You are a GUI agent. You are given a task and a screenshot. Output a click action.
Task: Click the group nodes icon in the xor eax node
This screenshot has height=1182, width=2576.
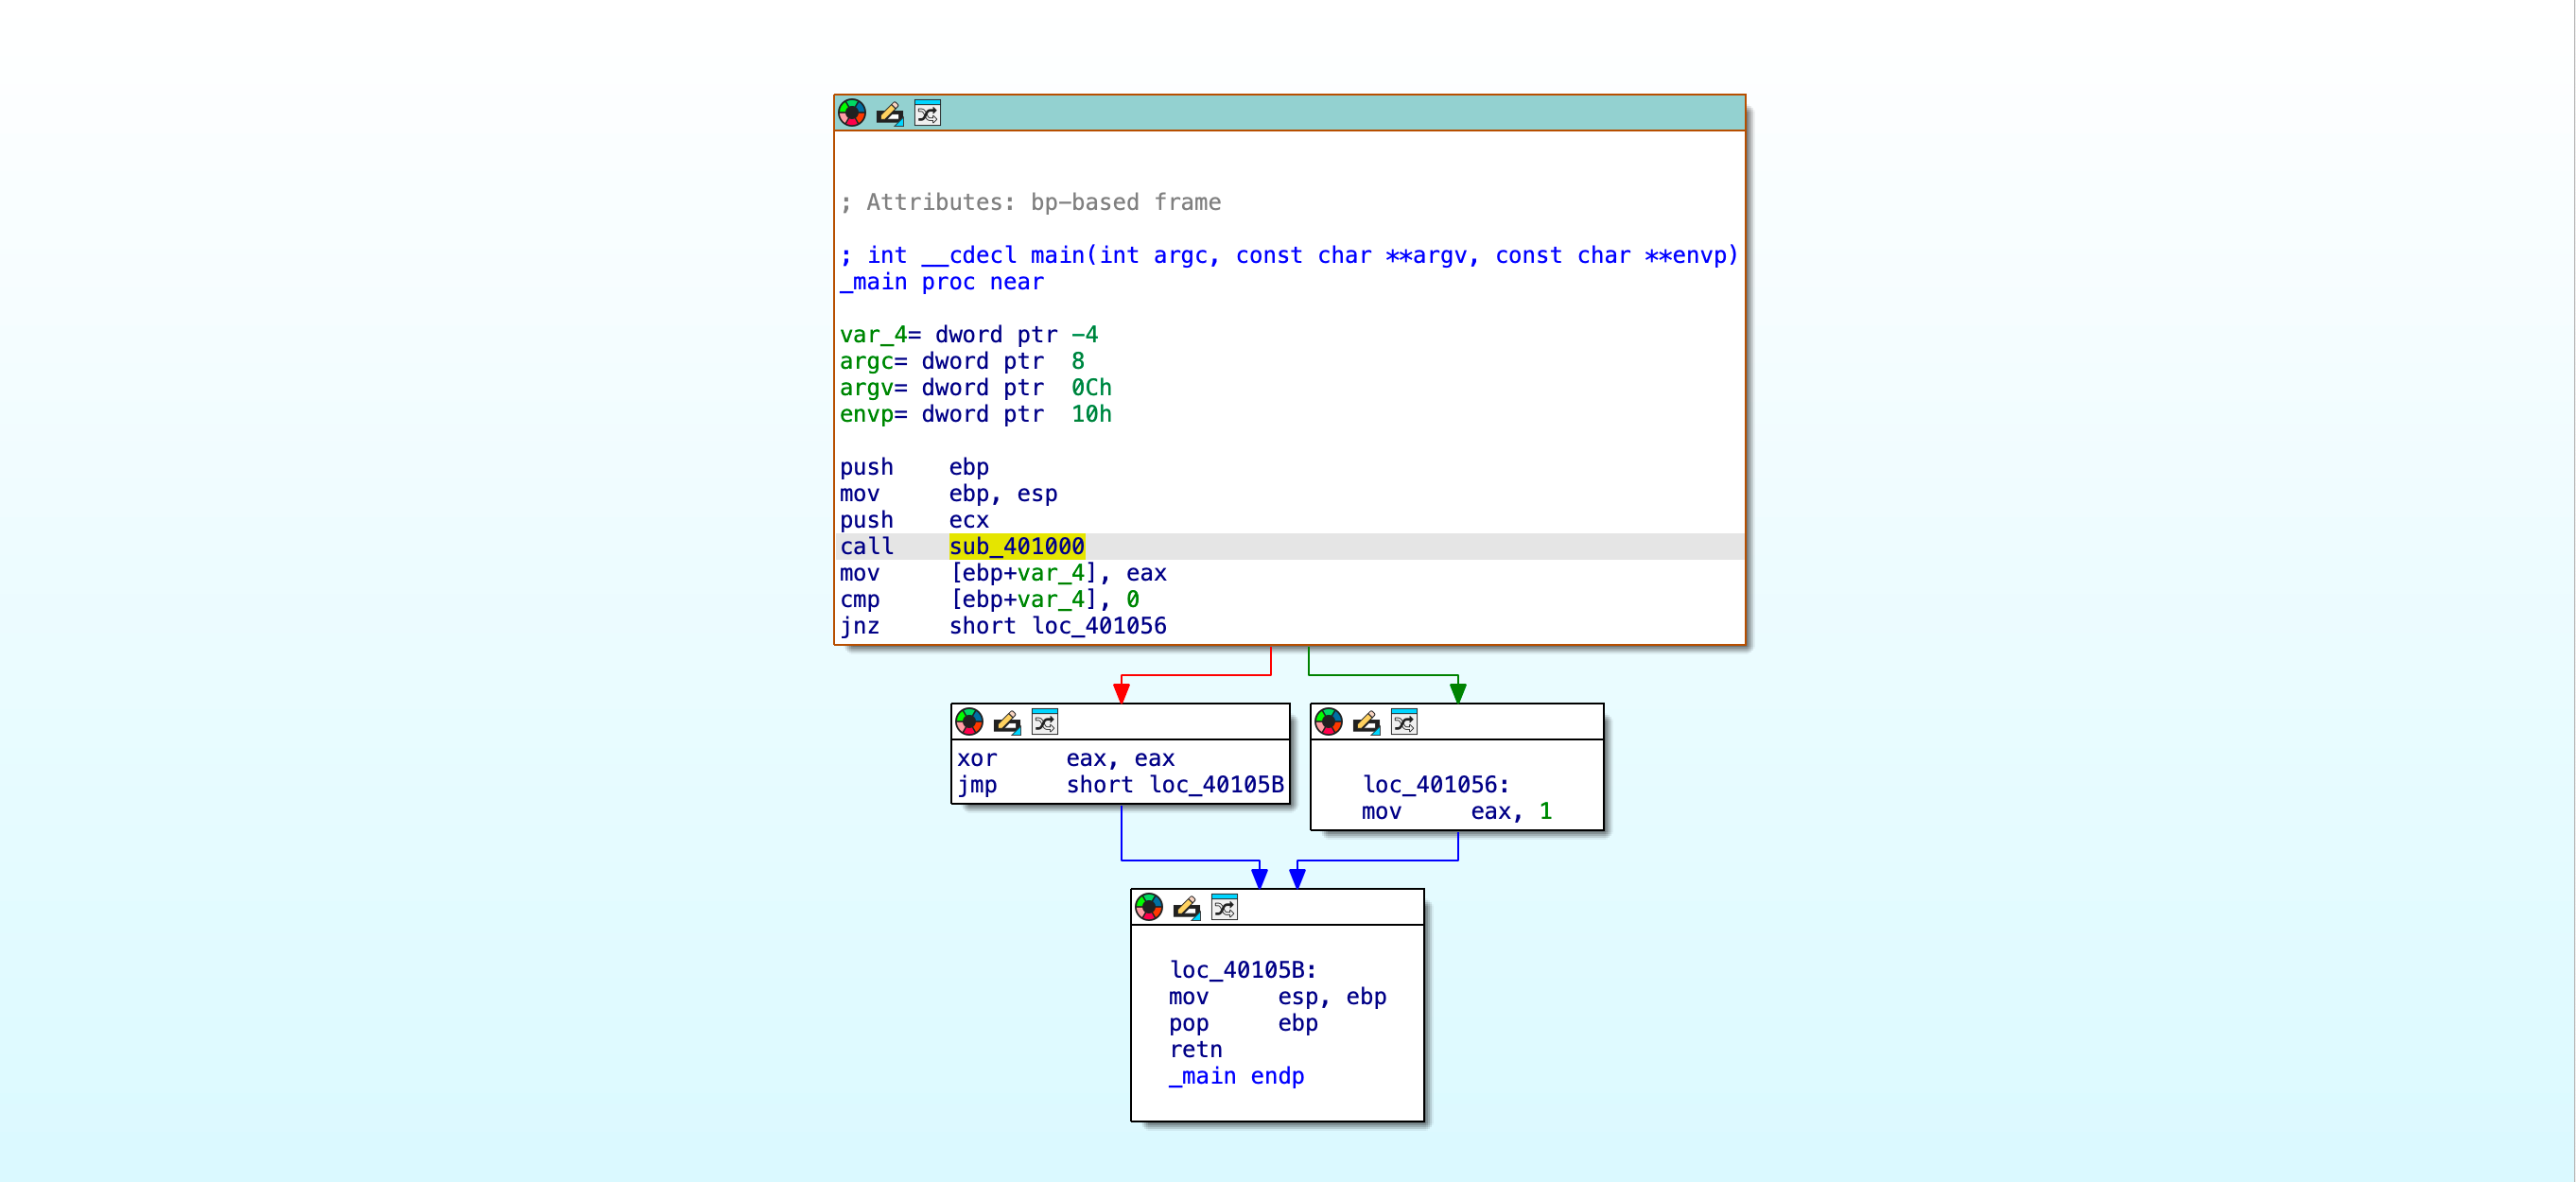(x=1044, y=722)
